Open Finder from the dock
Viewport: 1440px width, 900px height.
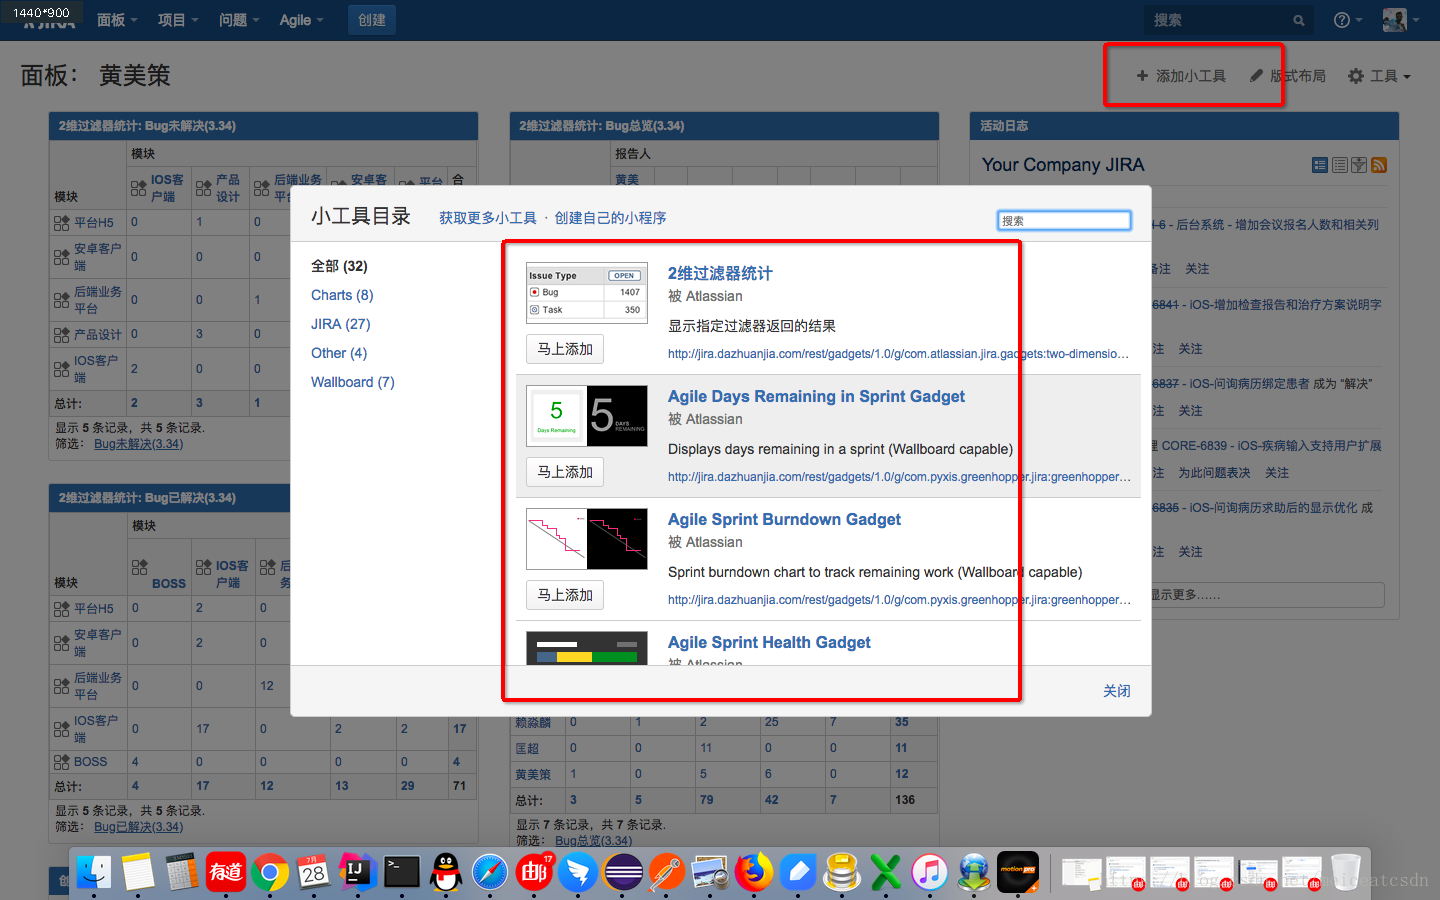coord(94,873)
